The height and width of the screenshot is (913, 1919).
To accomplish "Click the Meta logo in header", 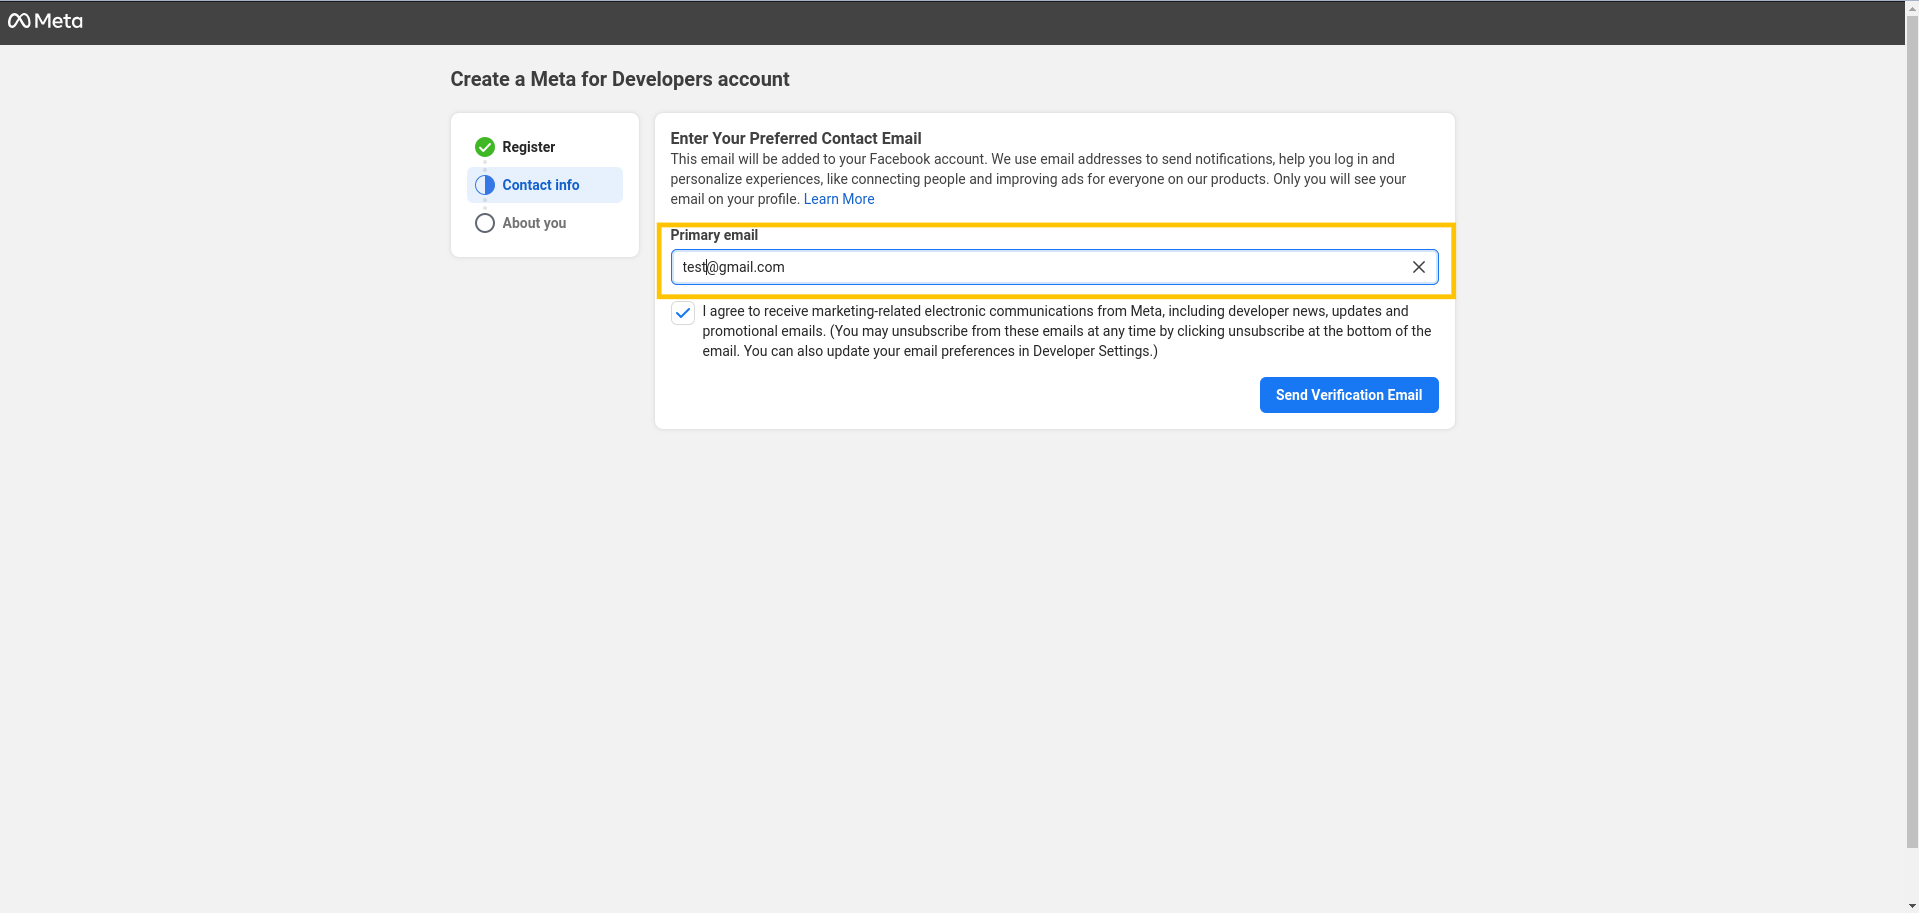I will pos(45,21).
